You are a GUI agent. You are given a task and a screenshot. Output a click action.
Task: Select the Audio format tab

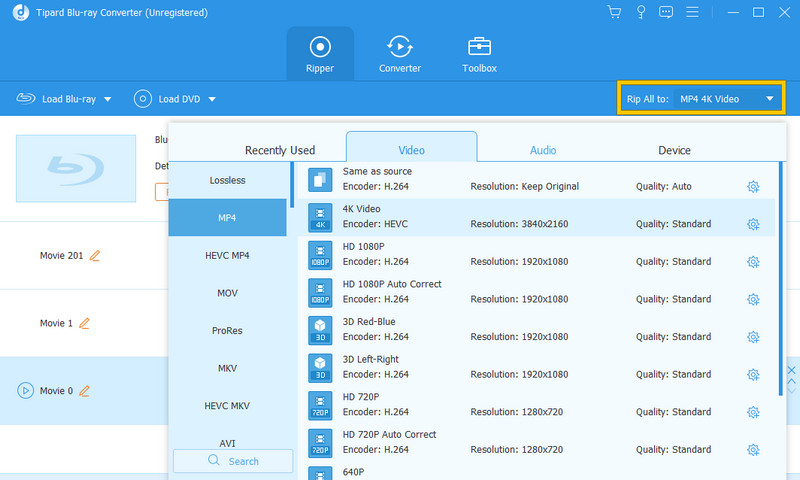click(543, 150)
